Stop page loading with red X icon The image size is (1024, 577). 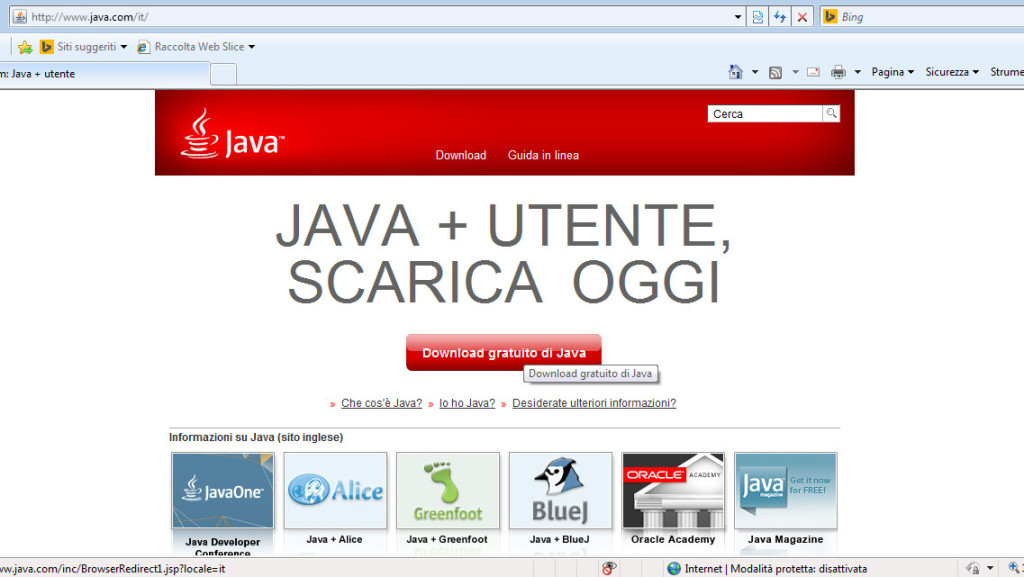[802, 17]
